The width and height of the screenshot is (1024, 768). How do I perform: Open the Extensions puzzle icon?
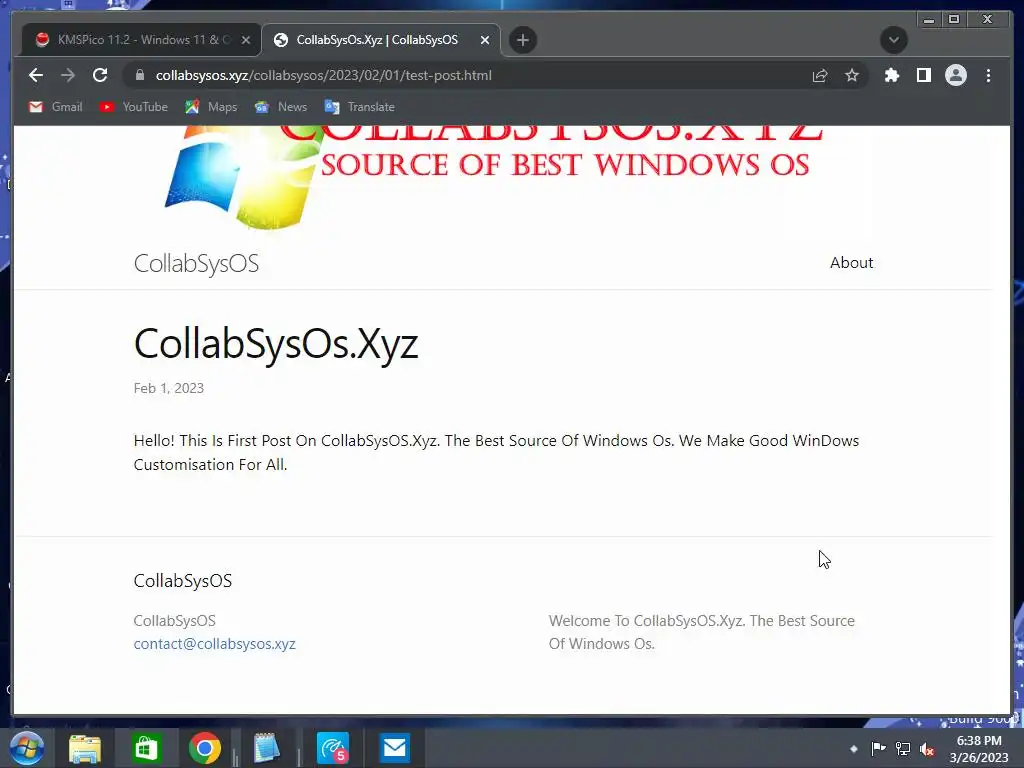coord(891,75)
